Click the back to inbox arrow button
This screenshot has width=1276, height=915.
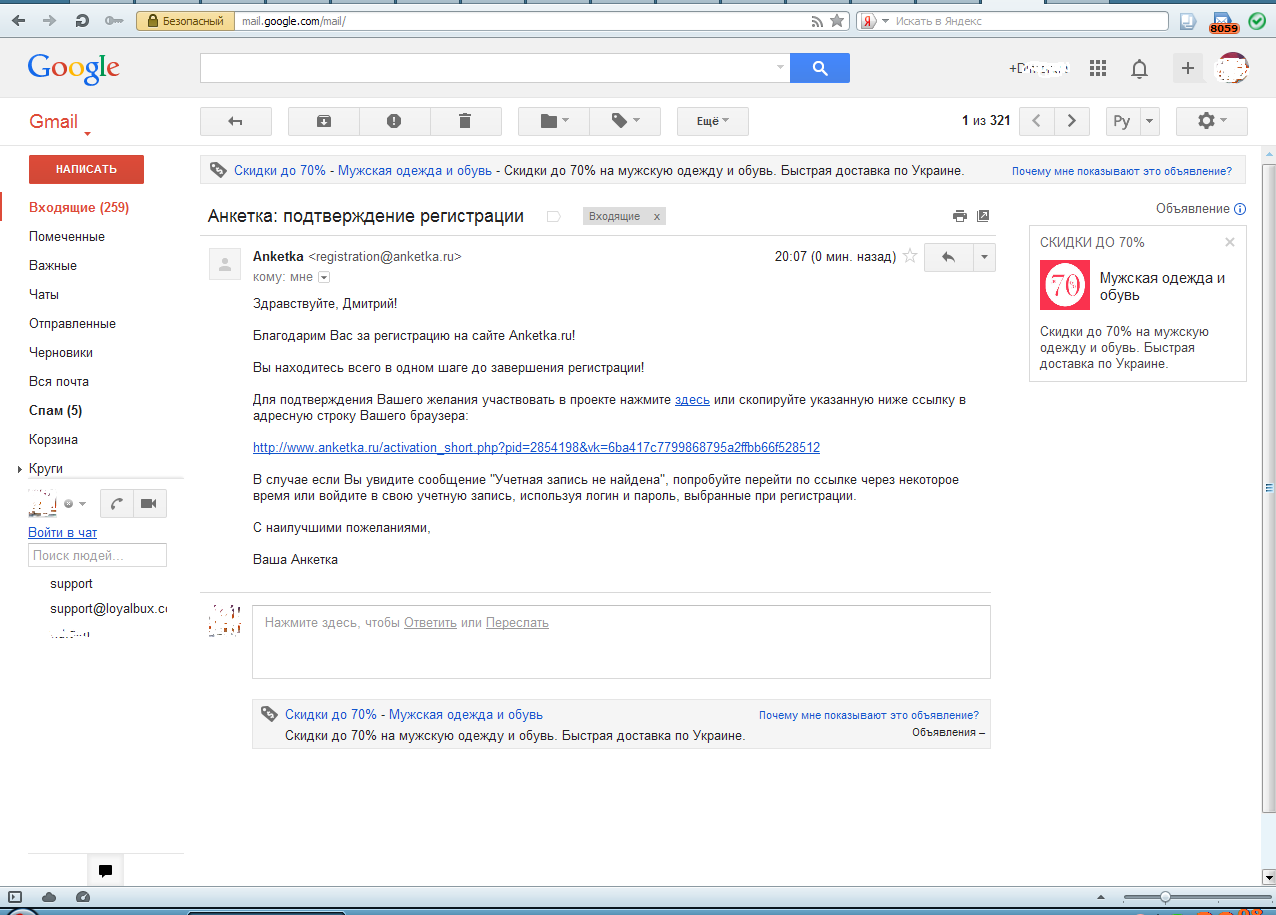[x=236, y=121]
